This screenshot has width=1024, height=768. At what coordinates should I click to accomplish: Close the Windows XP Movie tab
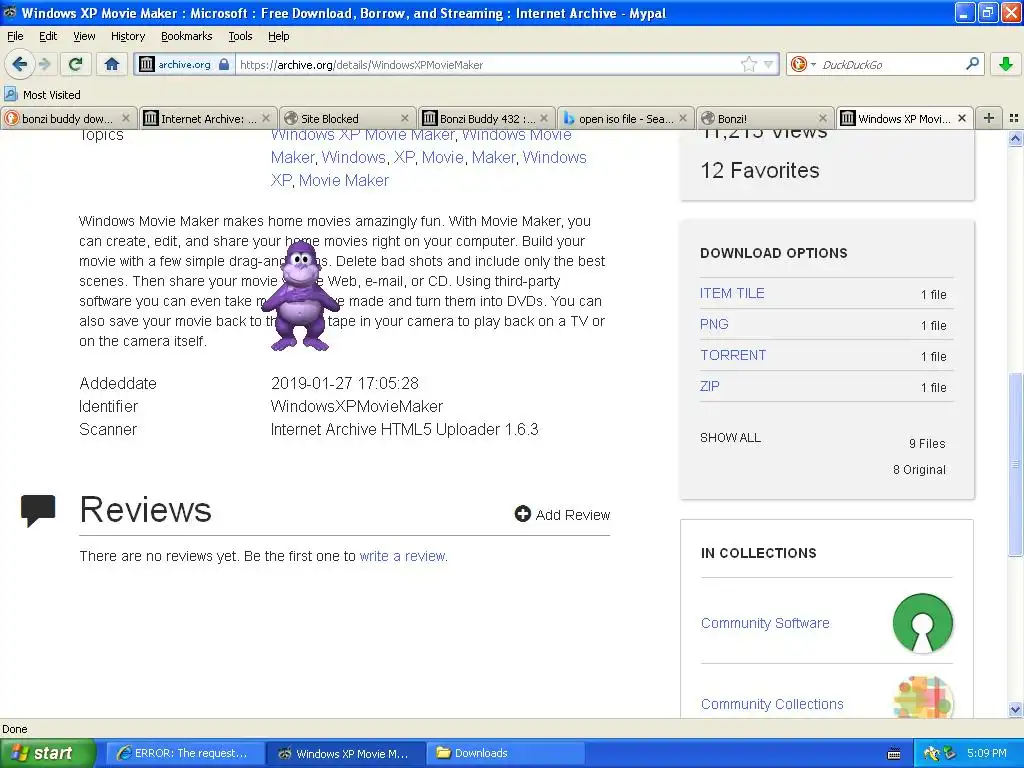click(x=961, y=118)
